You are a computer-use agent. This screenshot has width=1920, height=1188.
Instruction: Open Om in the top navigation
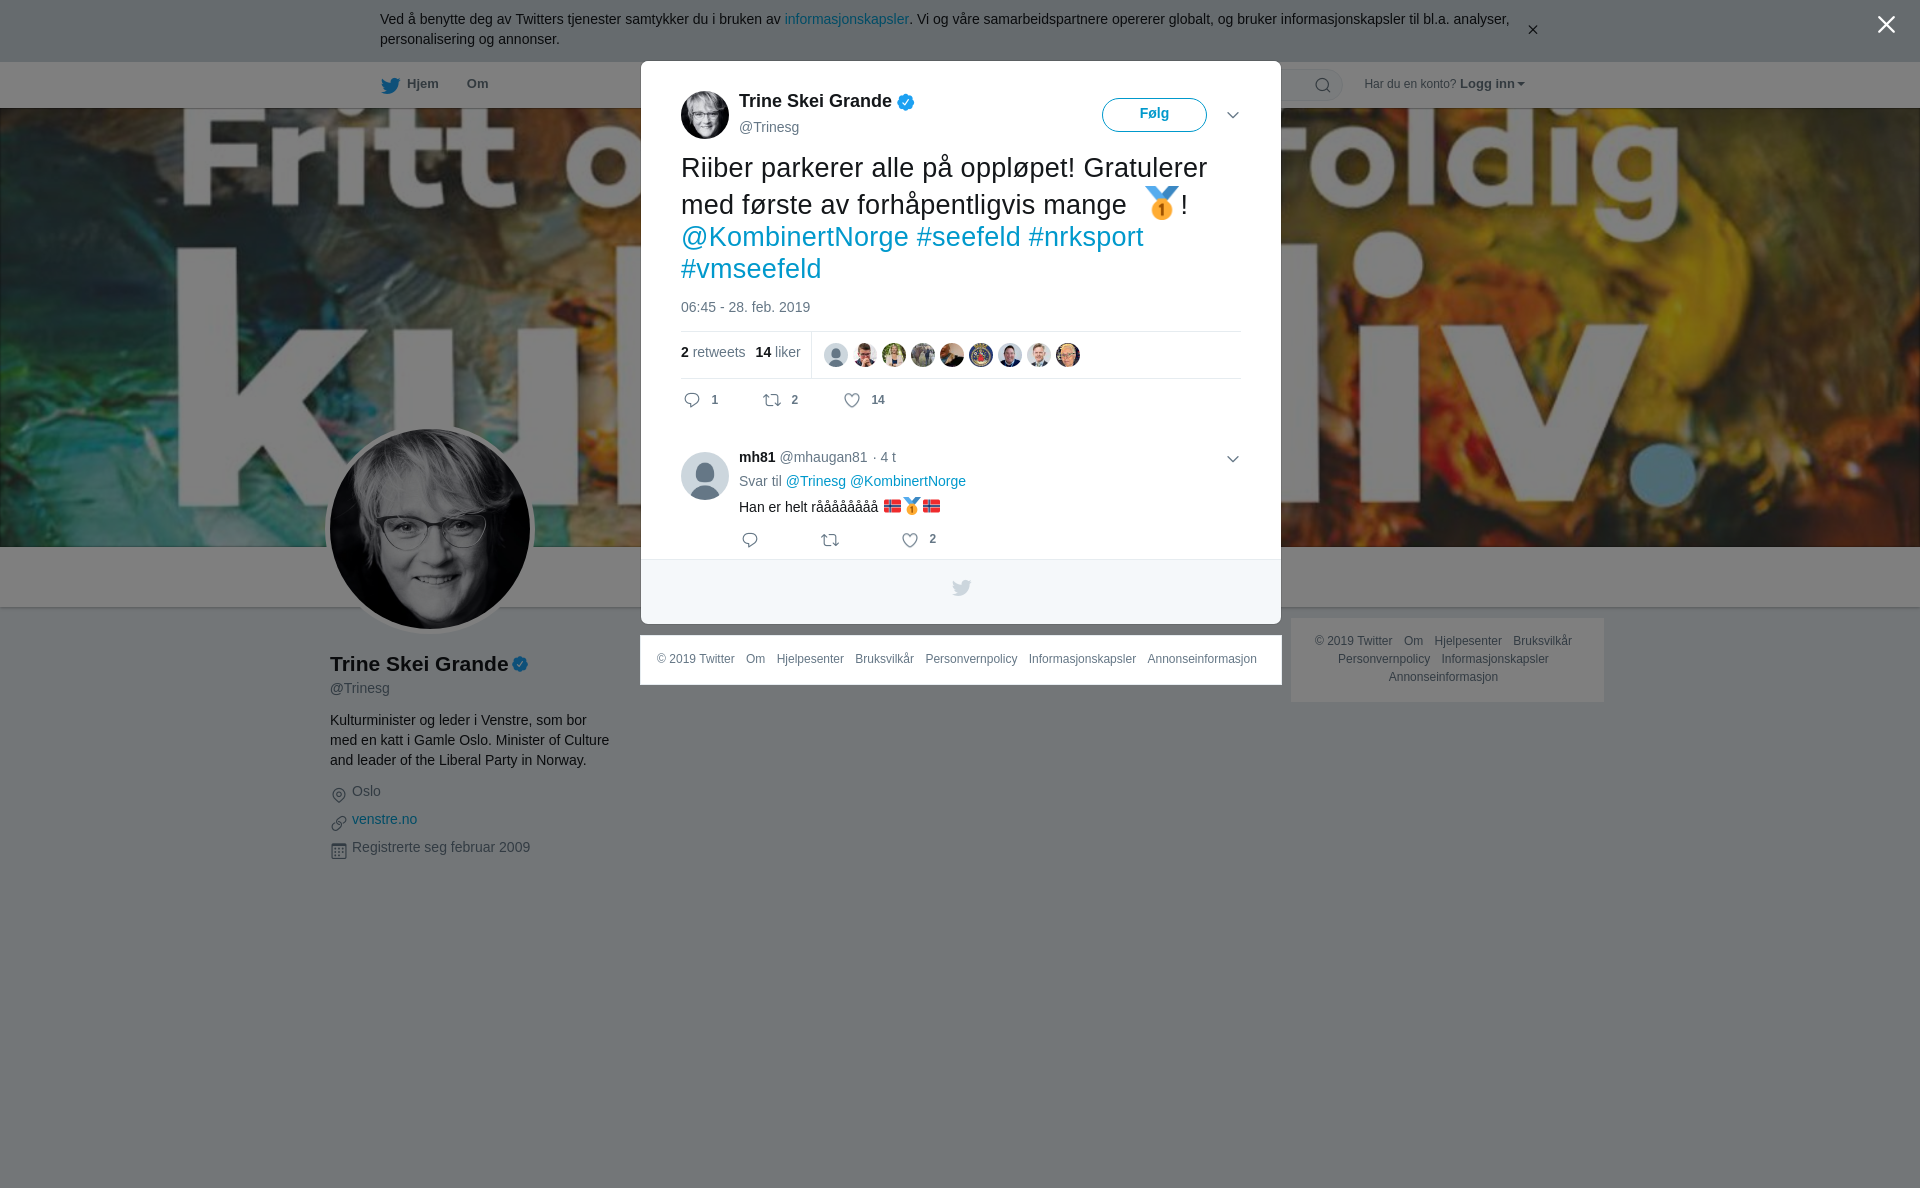[478, 84]
